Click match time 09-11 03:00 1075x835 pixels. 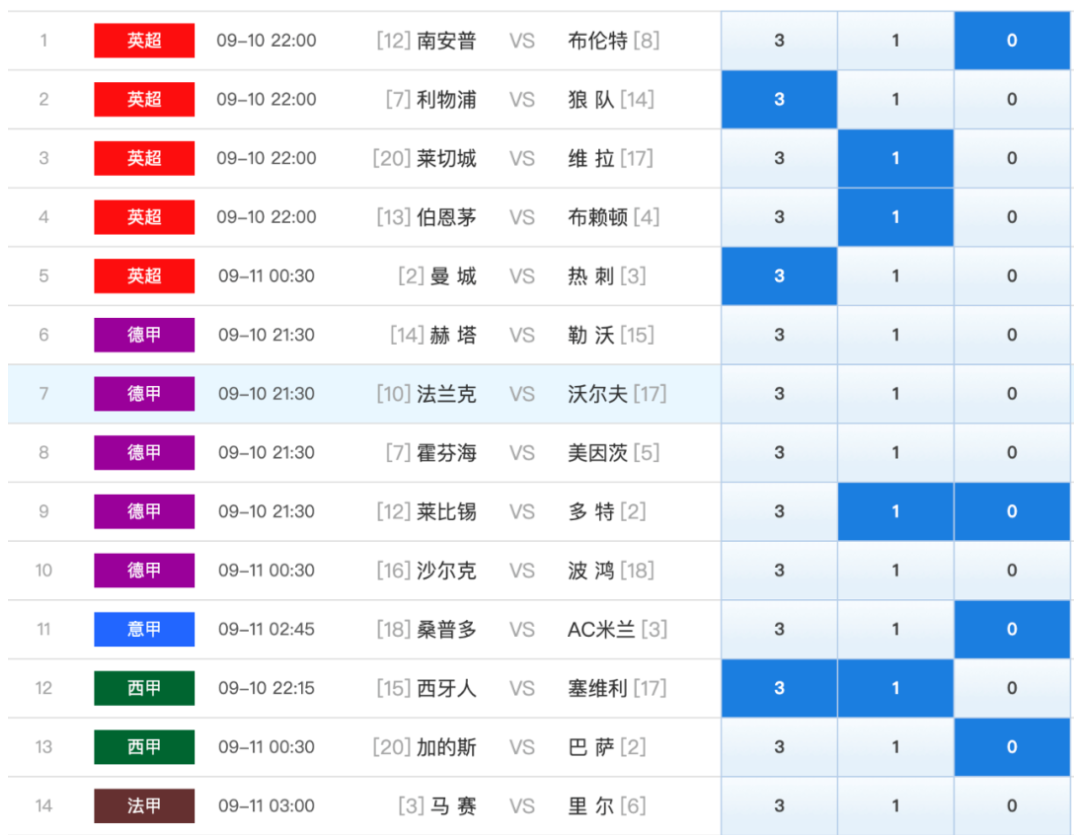point(266,806)
